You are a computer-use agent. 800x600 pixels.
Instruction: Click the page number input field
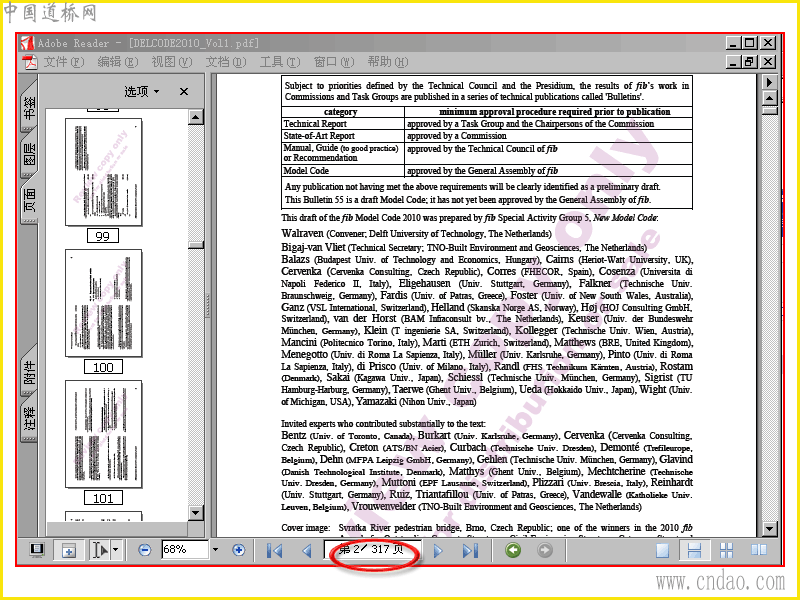point(371,550)
